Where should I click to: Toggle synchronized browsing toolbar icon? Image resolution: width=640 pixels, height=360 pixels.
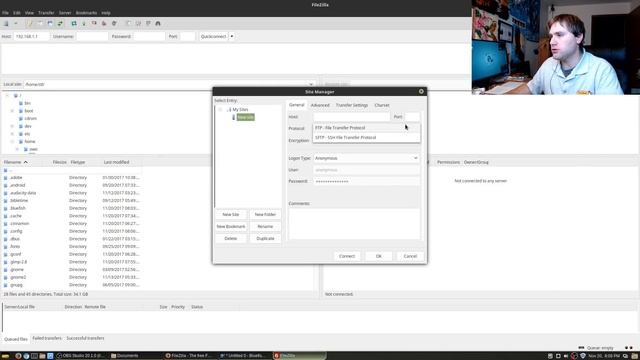tap(148, 23)
